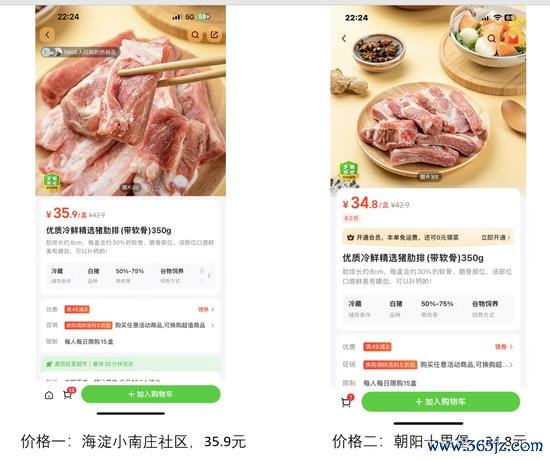Viewport: 550px width, 461px height.
Task: Expand promotion row on left screen
Action: pos(130,325)
